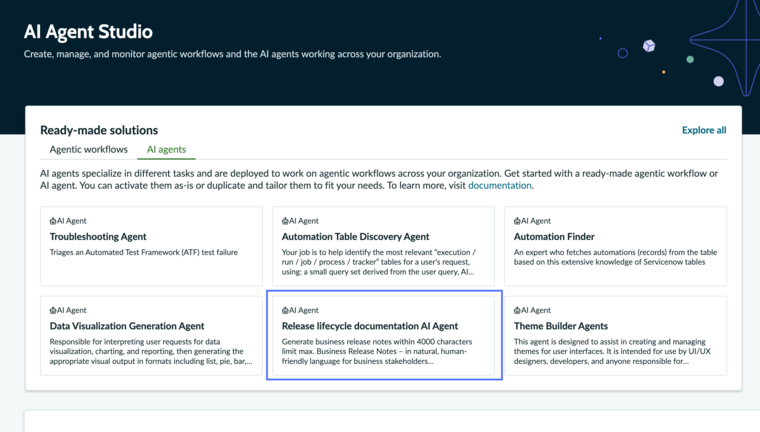This screenshot has height=432, width=760.
Task: Click the Troubleshooting Agent ATF description text
Action: 143,252
